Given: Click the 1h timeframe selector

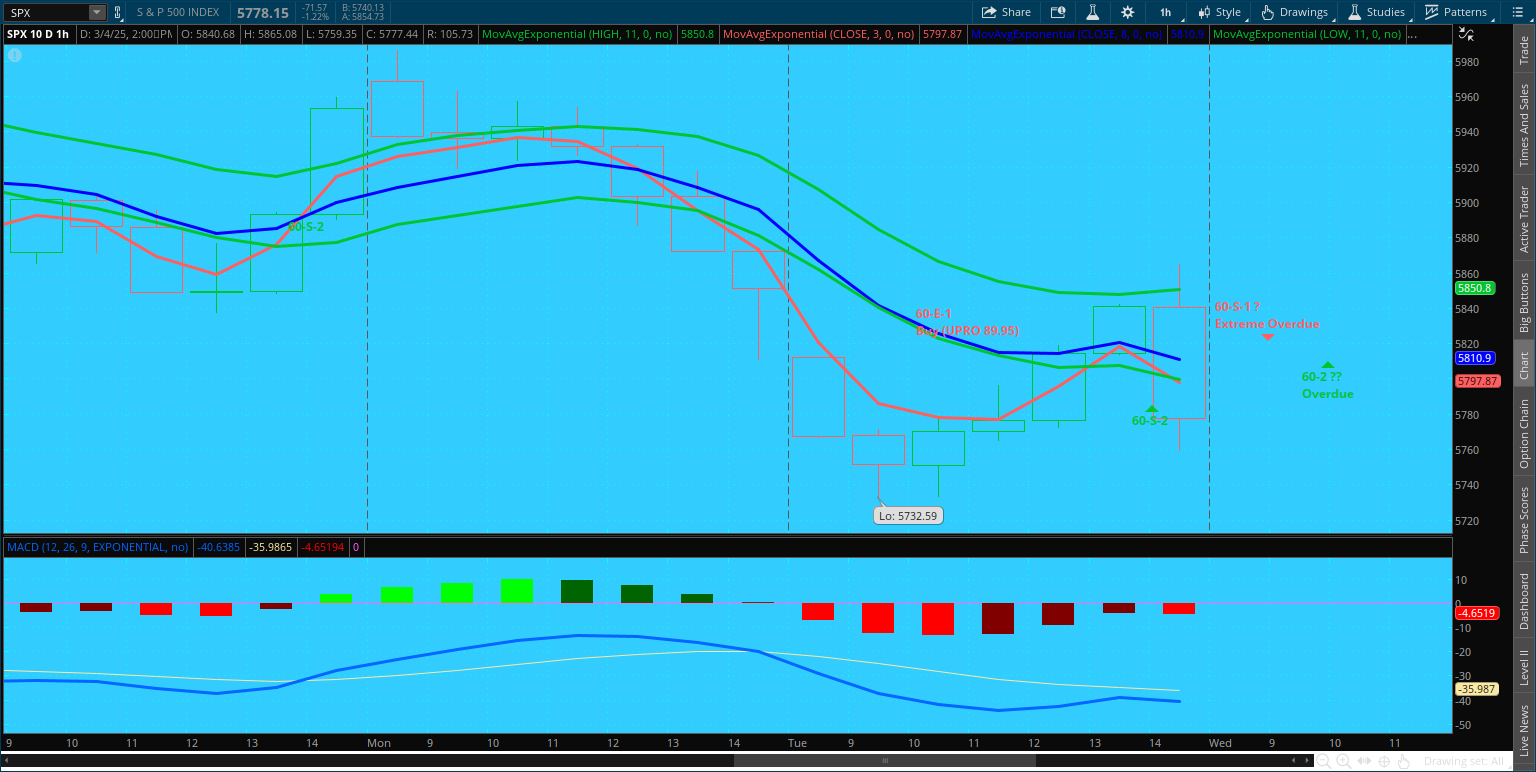Looking at the screenshot, I should 1165,12.
